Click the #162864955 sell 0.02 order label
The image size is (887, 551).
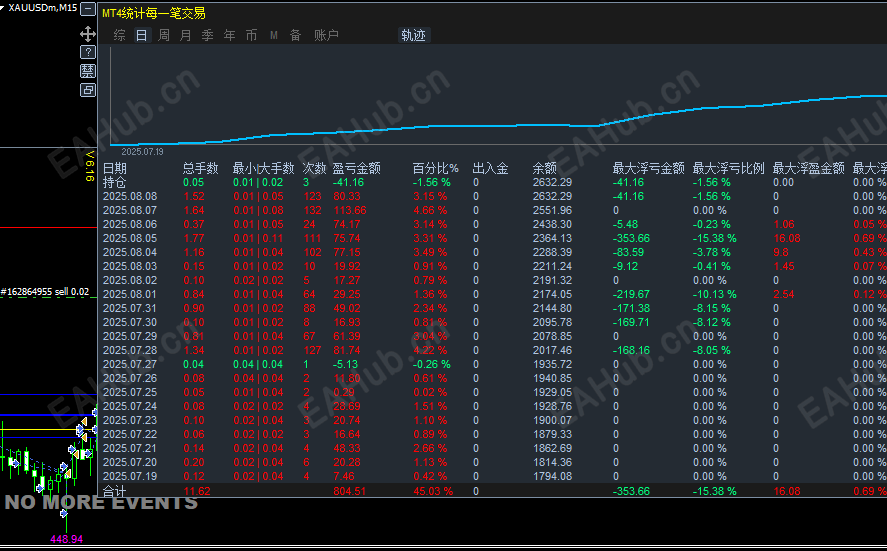click(45, 292)
